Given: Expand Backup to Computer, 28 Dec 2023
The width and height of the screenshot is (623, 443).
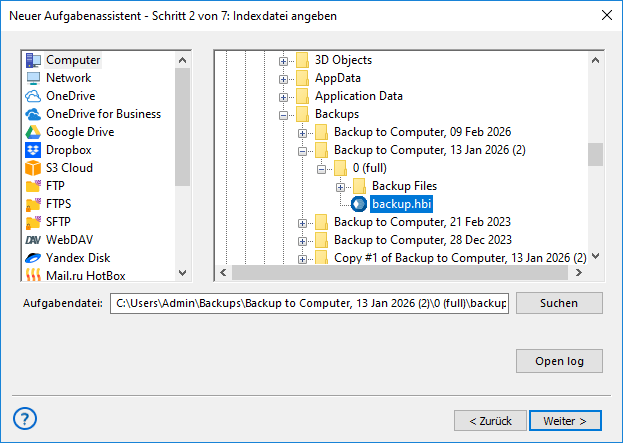Looking at the screenshot, I should (302, 241).
